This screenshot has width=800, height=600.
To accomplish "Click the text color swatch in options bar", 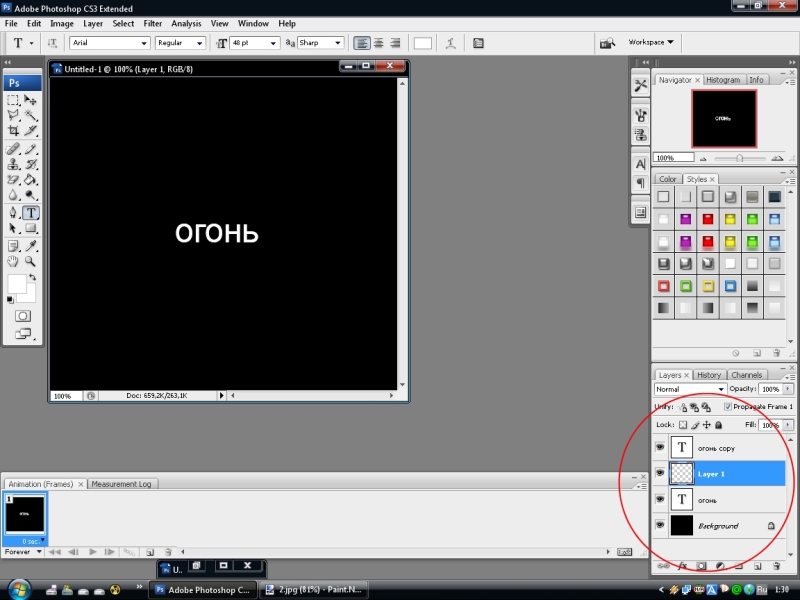I will [x=423, y=43].
